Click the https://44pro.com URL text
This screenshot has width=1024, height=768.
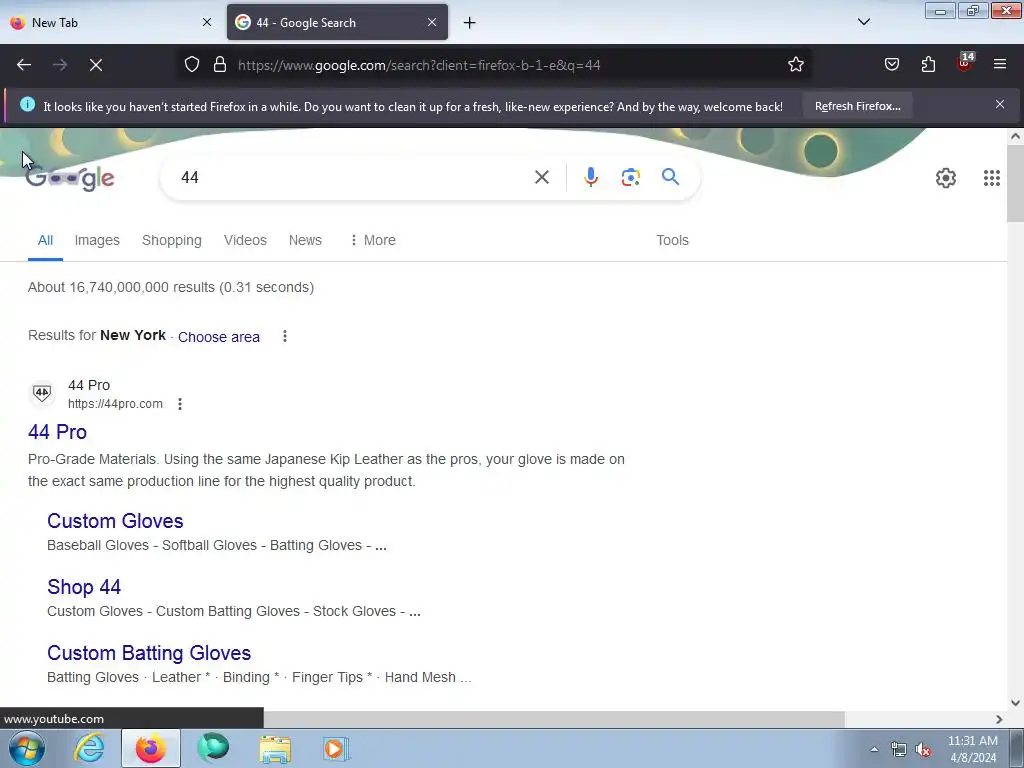115,404
